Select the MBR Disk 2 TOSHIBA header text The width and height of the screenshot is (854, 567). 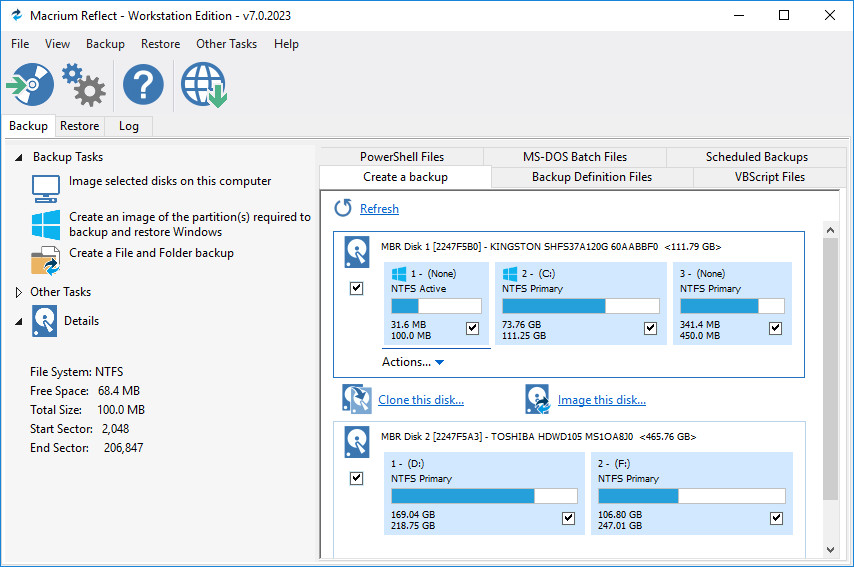pyautogui.click(x=538, y=437)
